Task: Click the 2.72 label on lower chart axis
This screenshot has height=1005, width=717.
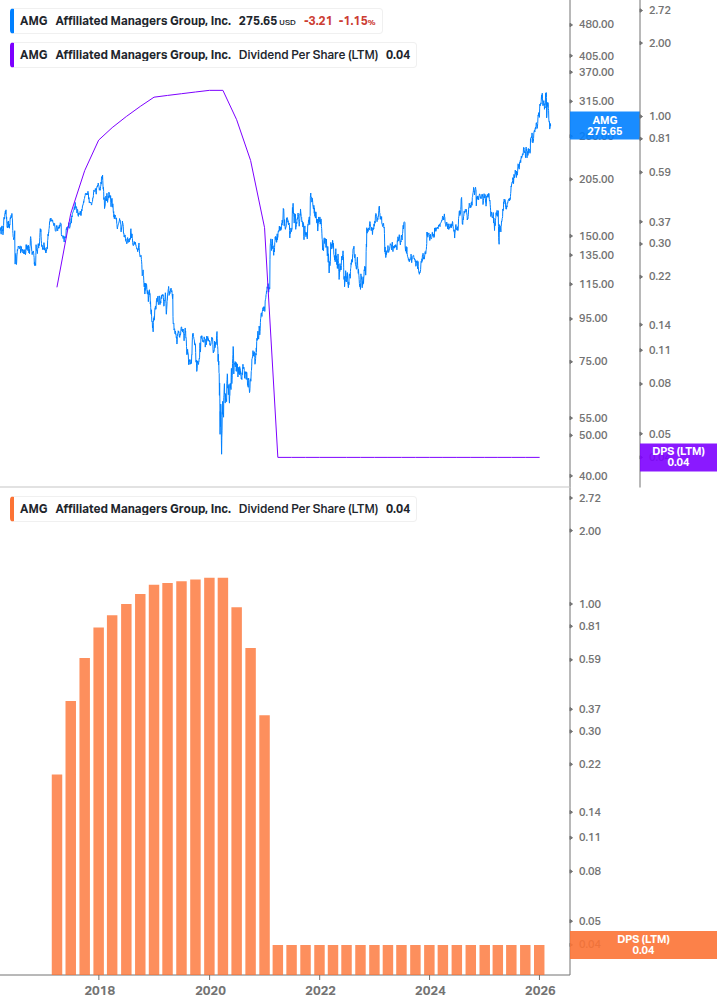Action: [x=589, y=499]
